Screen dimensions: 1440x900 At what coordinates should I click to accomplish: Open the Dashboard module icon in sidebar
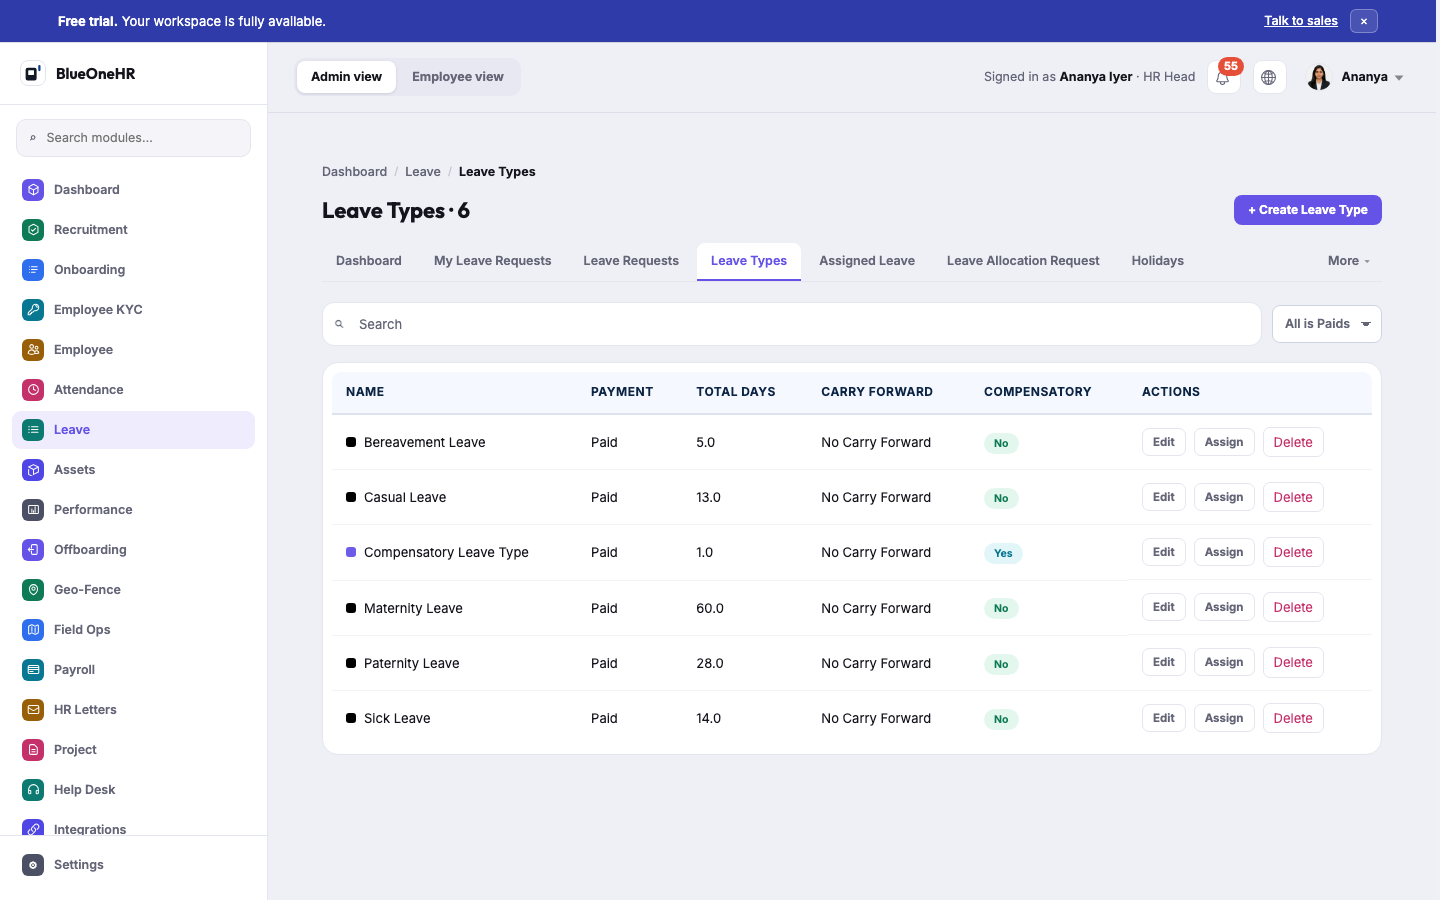(33, 189)
